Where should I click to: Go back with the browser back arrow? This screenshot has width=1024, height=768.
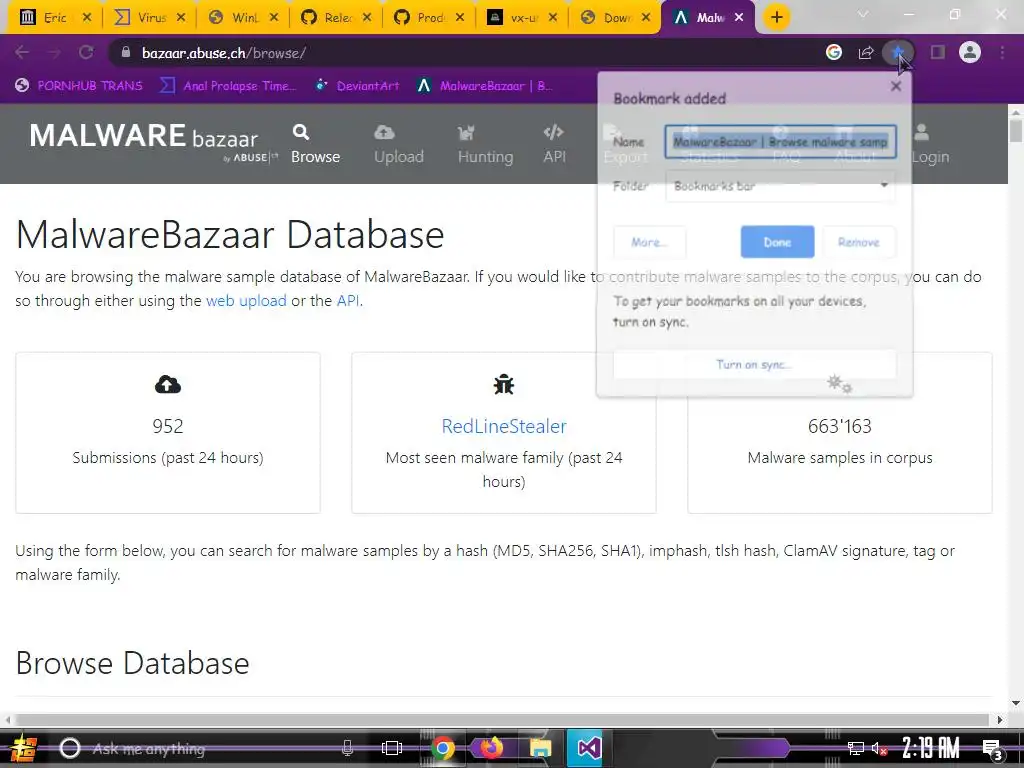(x=22, y=52)
